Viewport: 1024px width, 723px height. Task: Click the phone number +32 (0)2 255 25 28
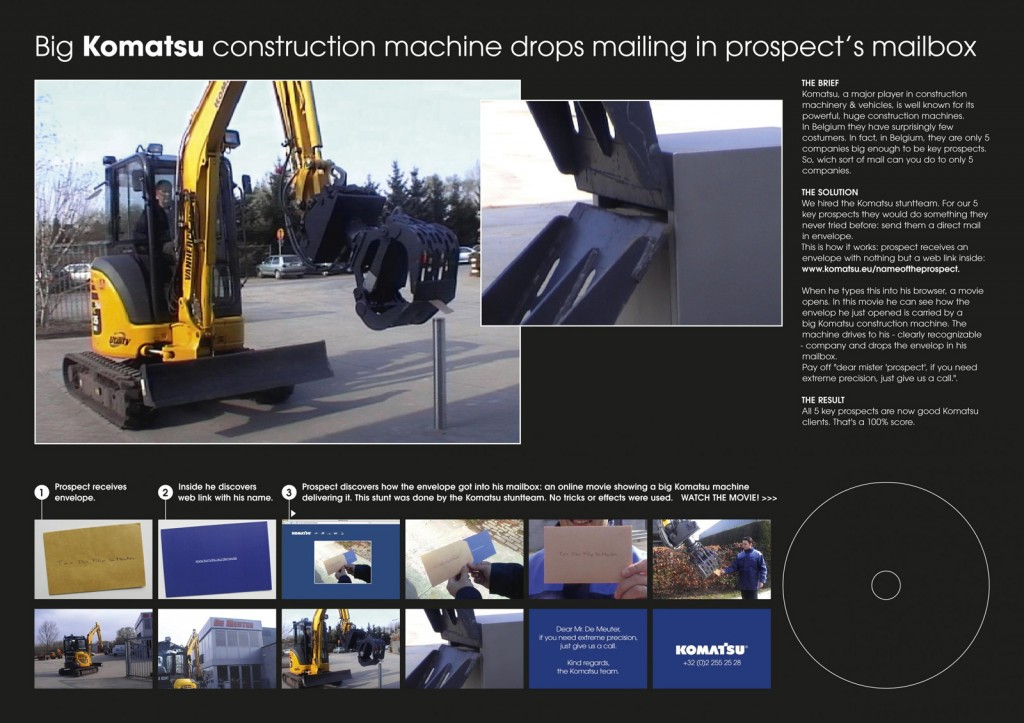712,662
